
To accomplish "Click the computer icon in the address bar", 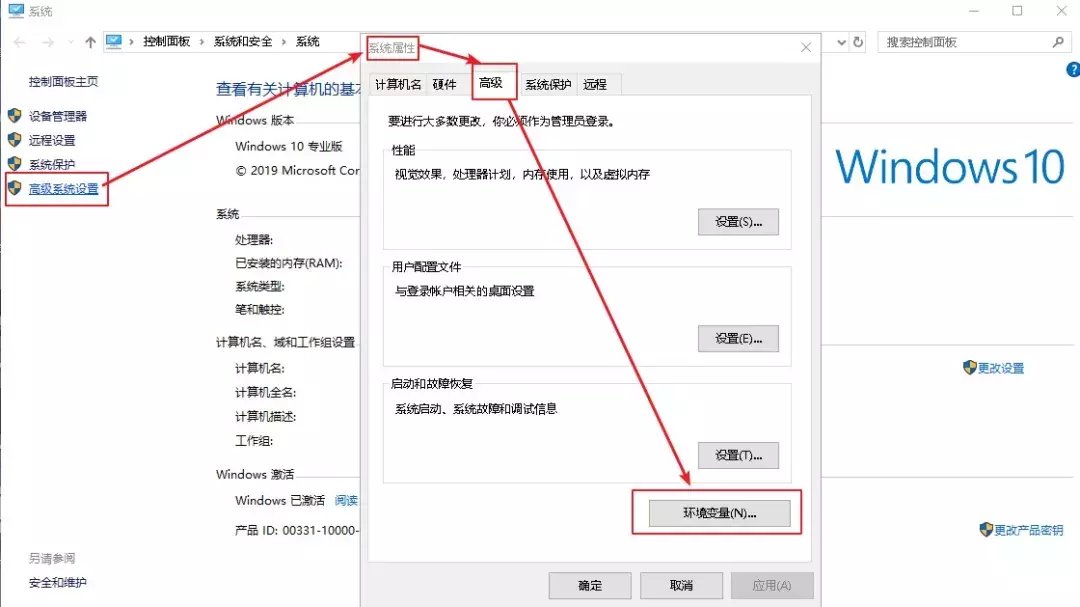I will click(114, 41).
